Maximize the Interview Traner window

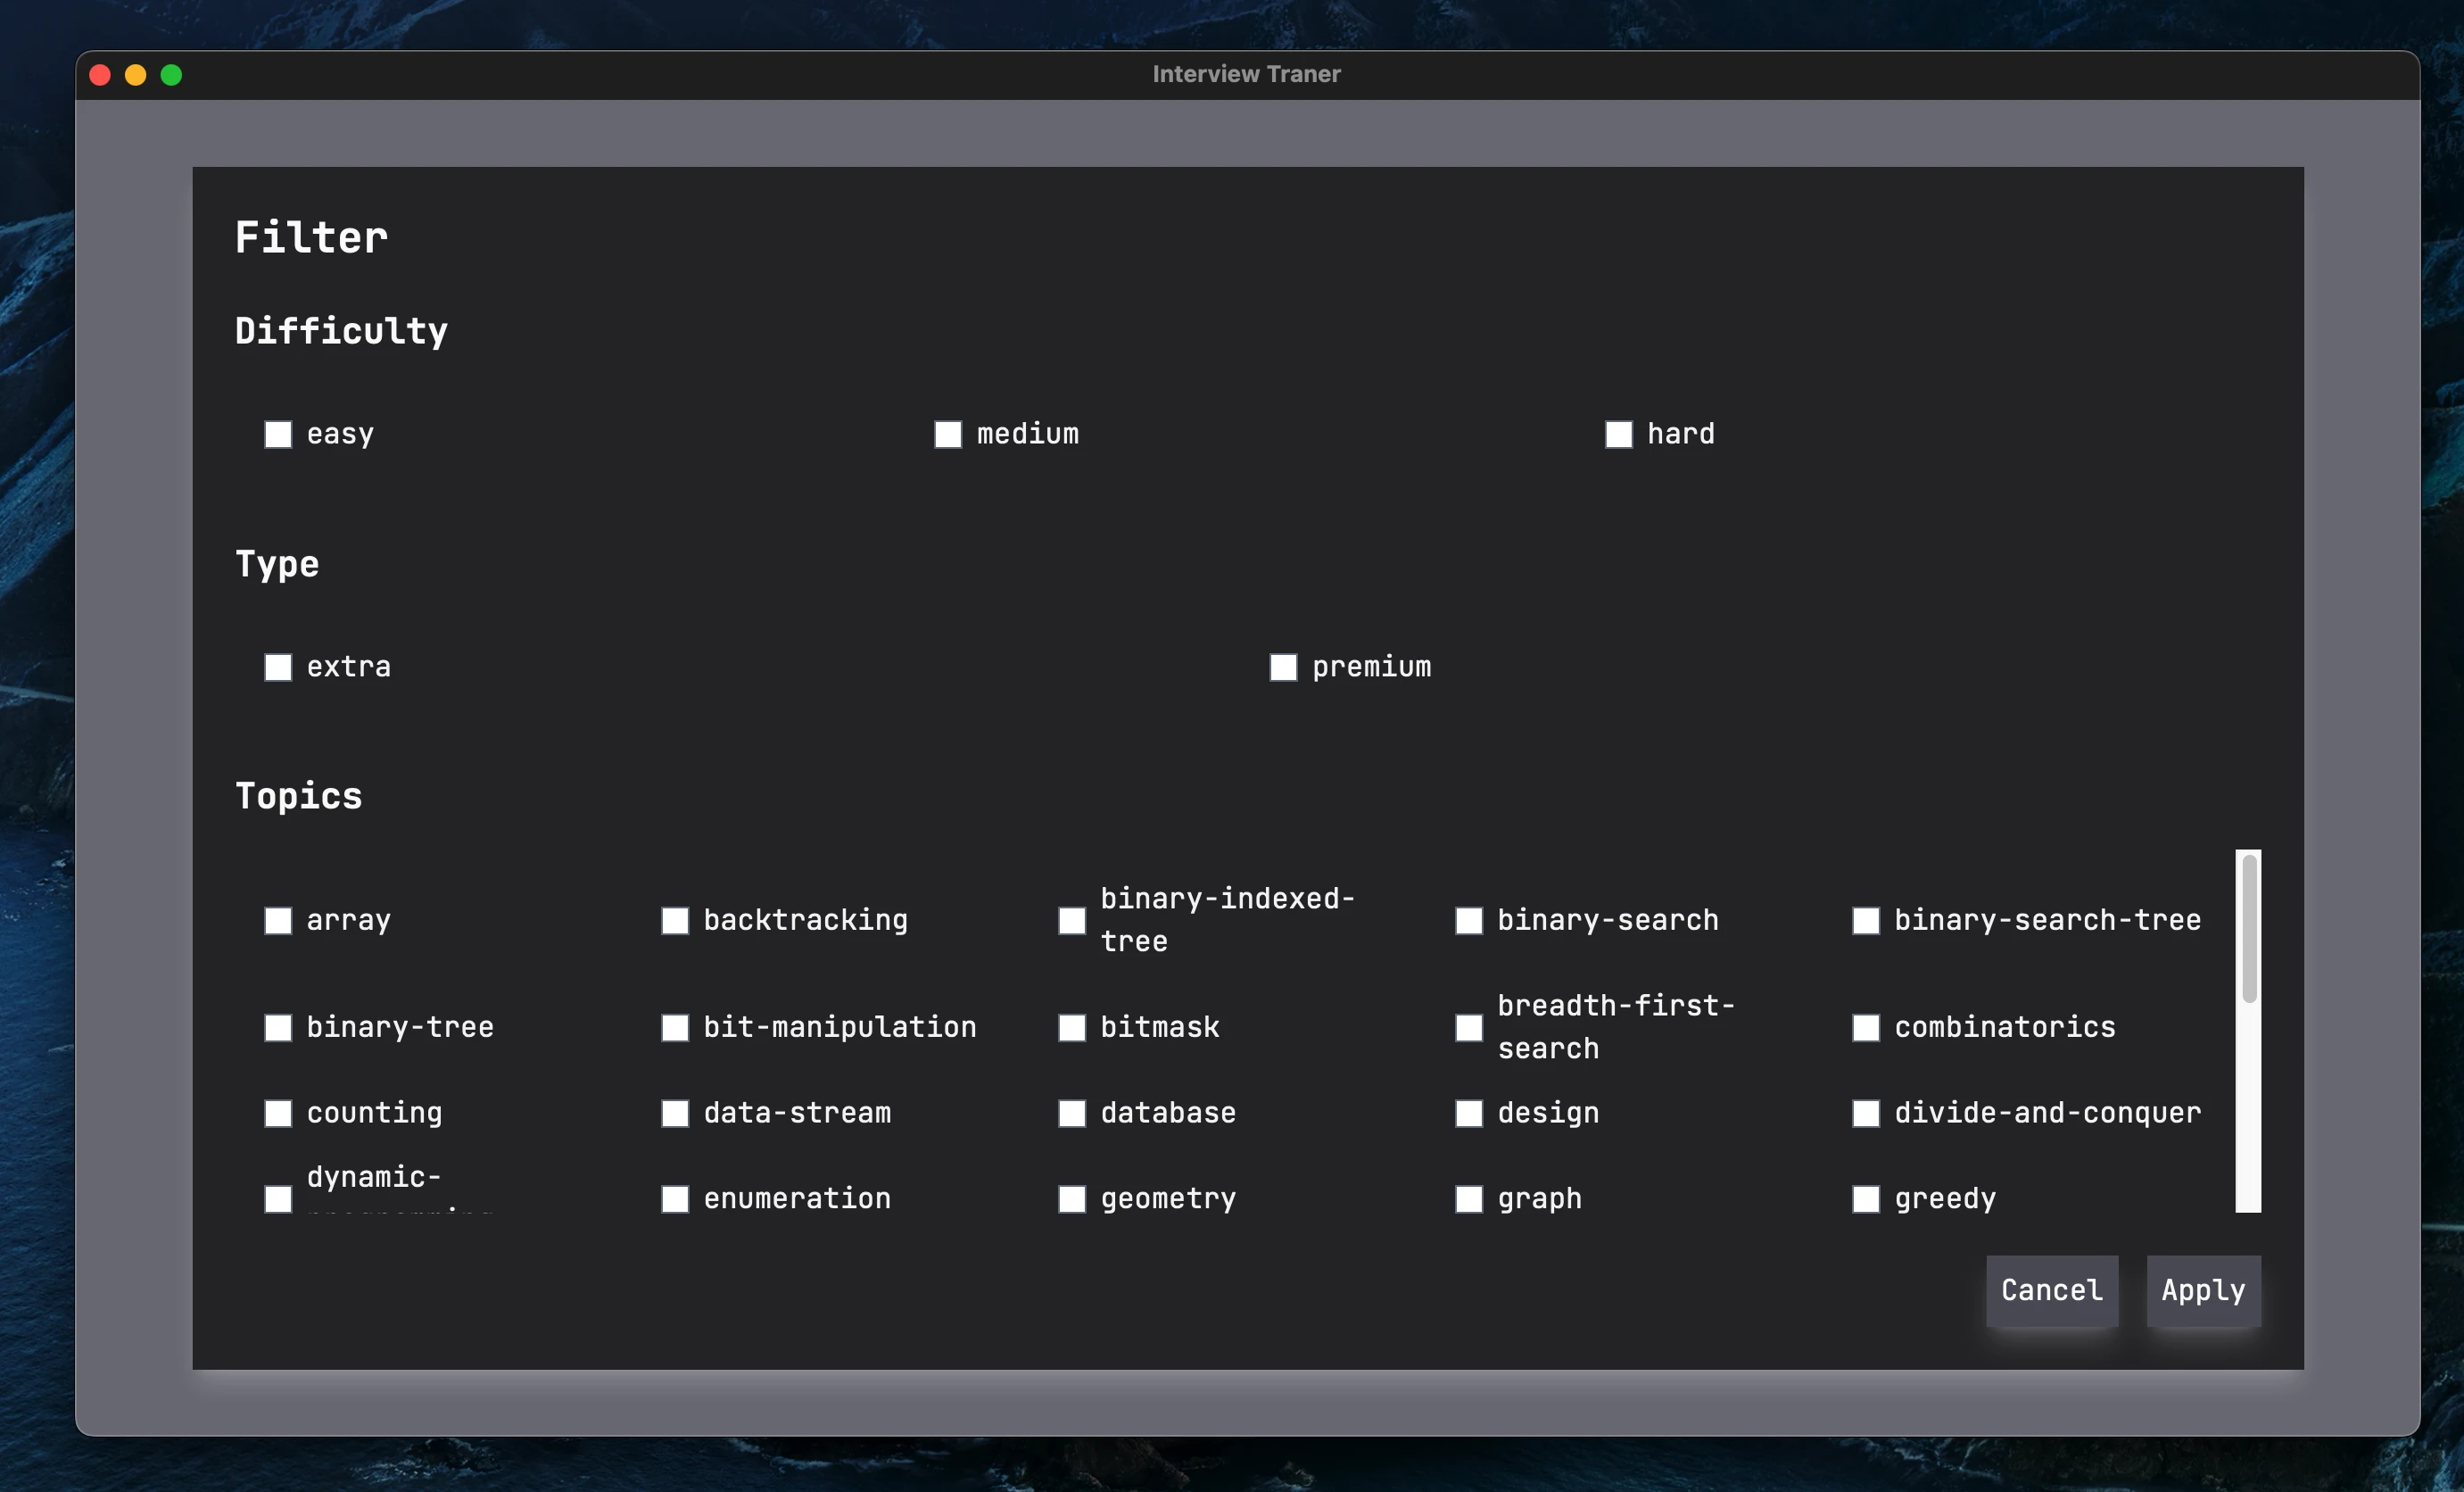[x=171, y=74]
